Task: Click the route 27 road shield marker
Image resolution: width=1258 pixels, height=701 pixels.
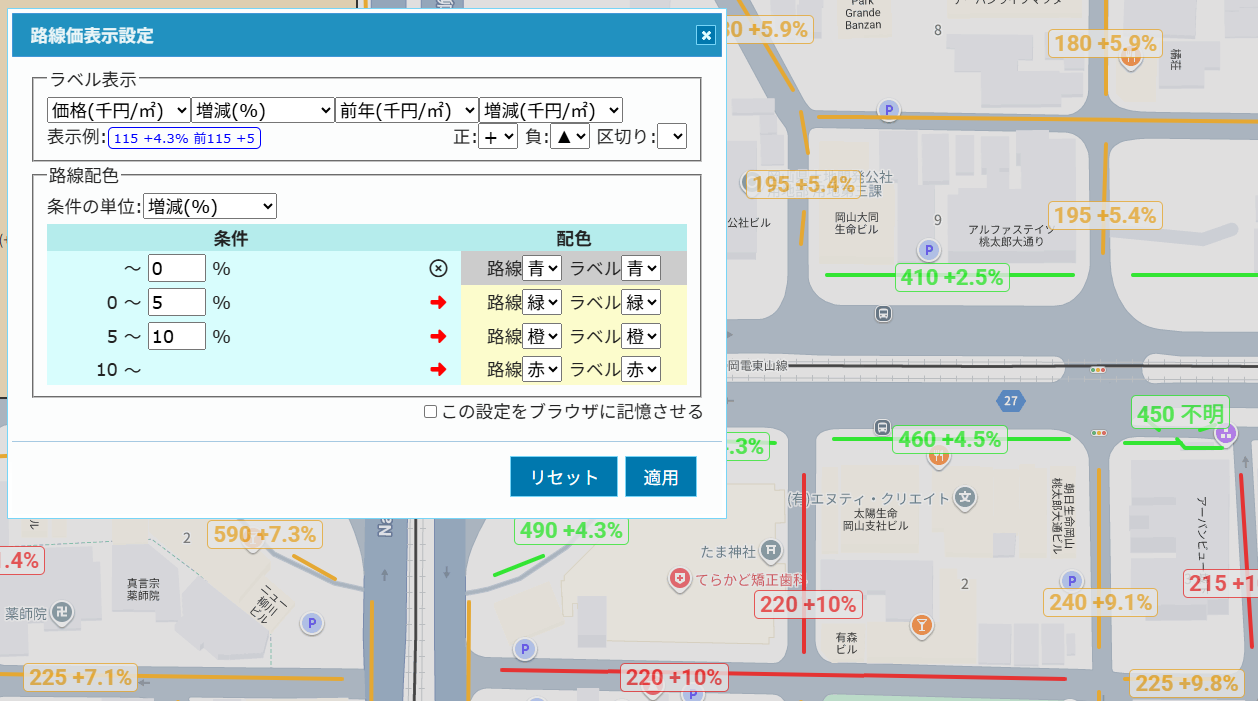Action: [1011, 402]
